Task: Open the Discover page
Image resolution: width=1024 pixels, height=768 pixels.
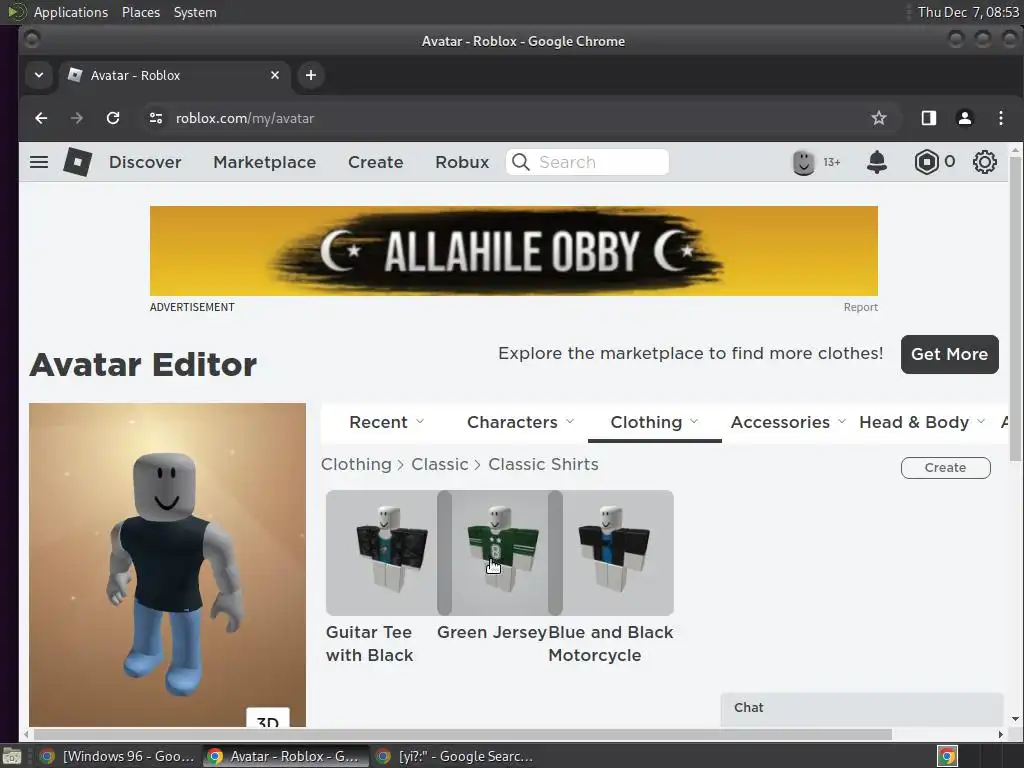Action: pyautogui.click(x=145, y=162)
